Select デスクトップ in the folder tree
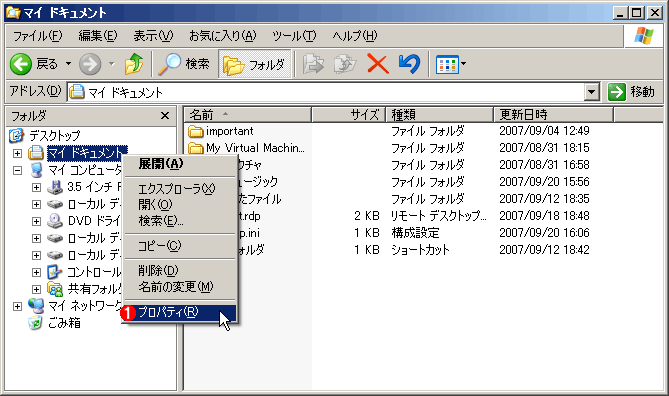 pos(55,136)
